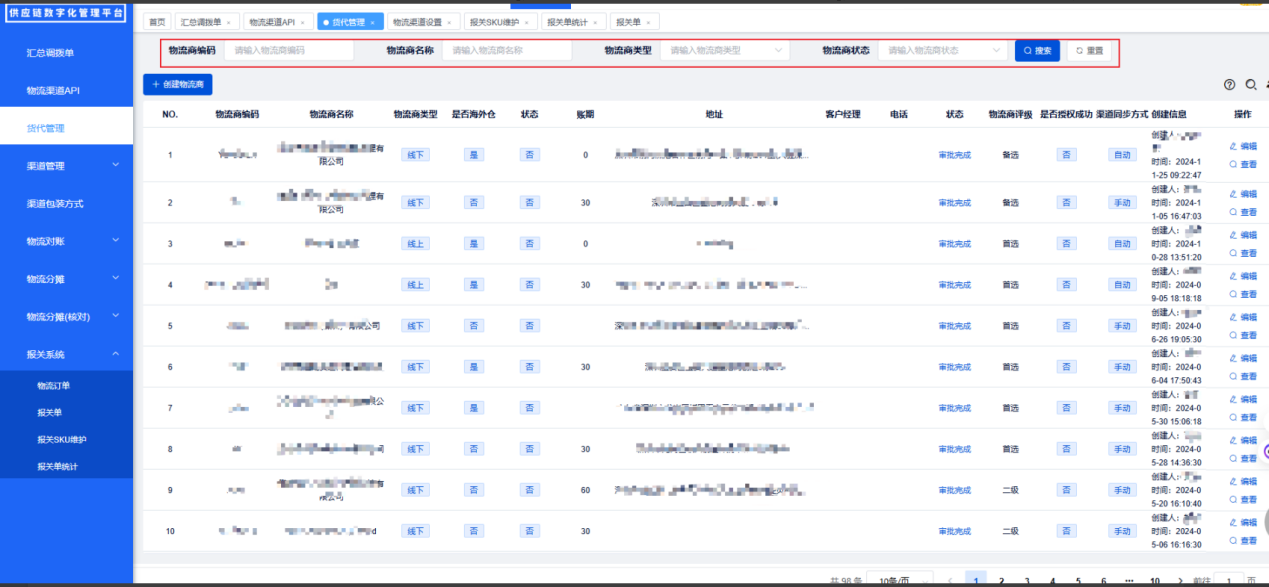Screen dimensions: 1269x587
Task: Click the 审批完成 link in row 2
Action: point(954,203)
